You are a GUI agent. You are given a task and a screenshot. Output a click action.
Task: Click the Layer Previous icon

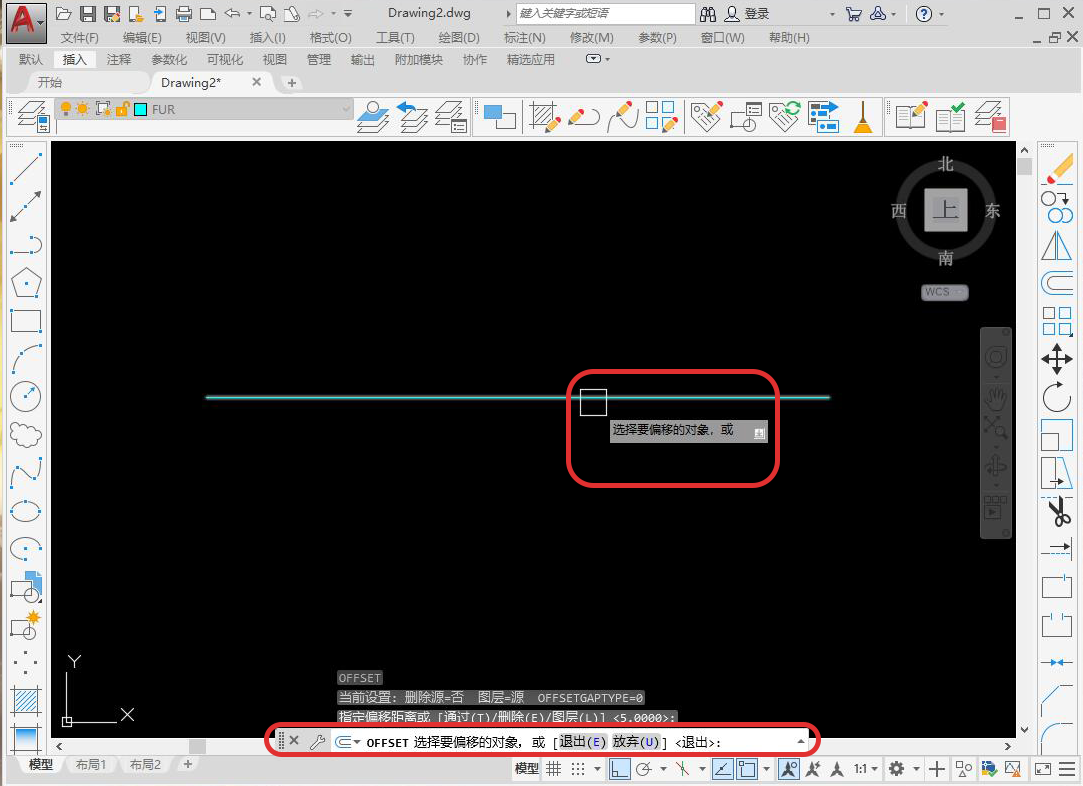click(x=412, y=117)
